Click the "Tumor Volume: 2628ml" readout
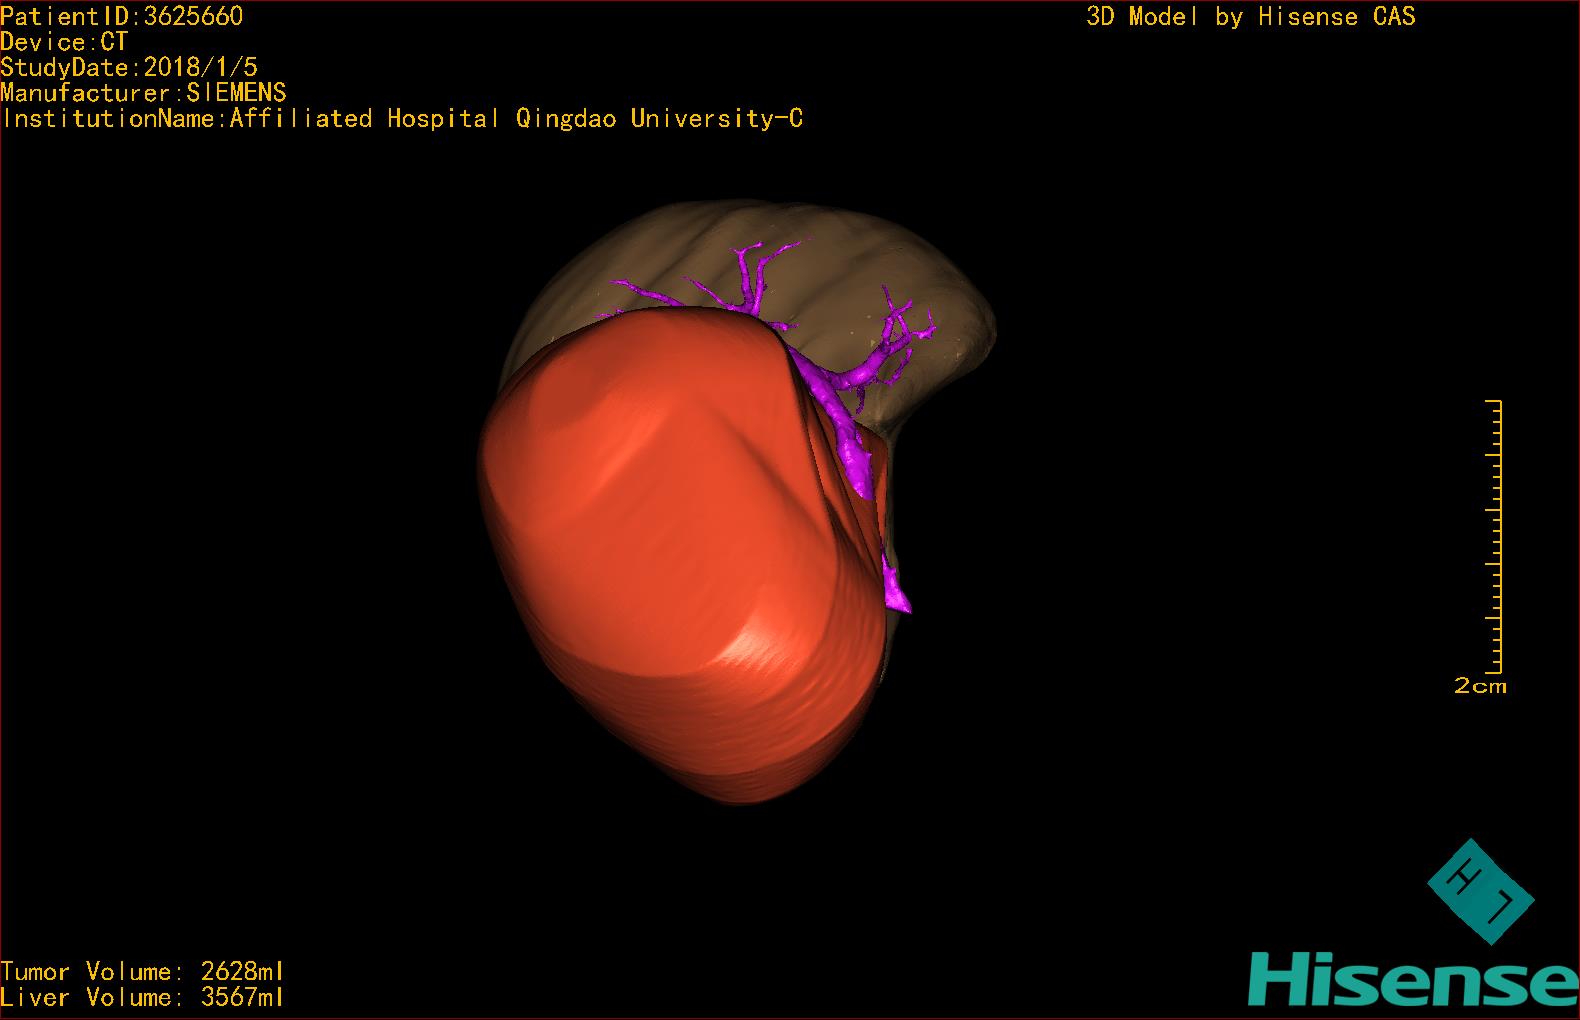The height and width of the screenshot is (1020, 1580). 142,972
